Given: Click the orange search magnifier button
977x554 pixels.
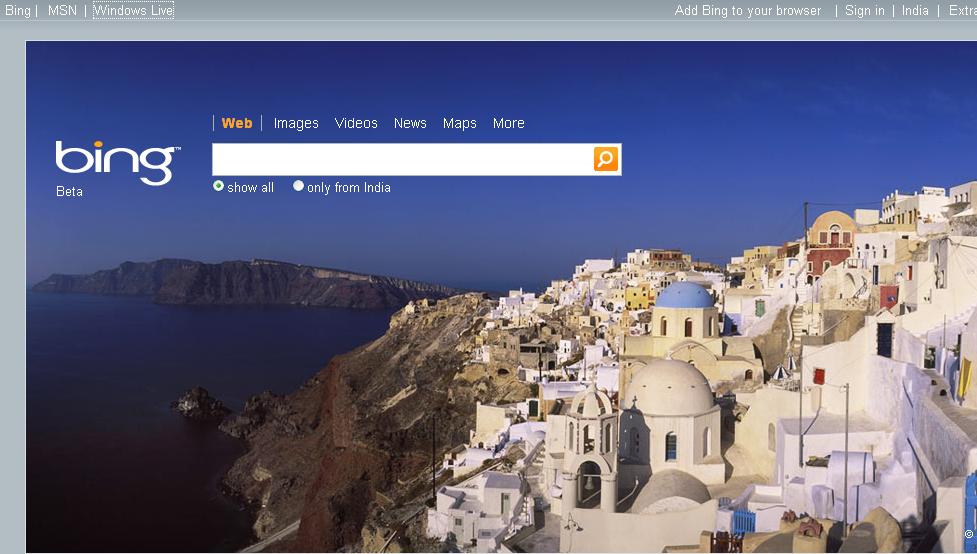Looking at the screenshot, I should point(606,159).
